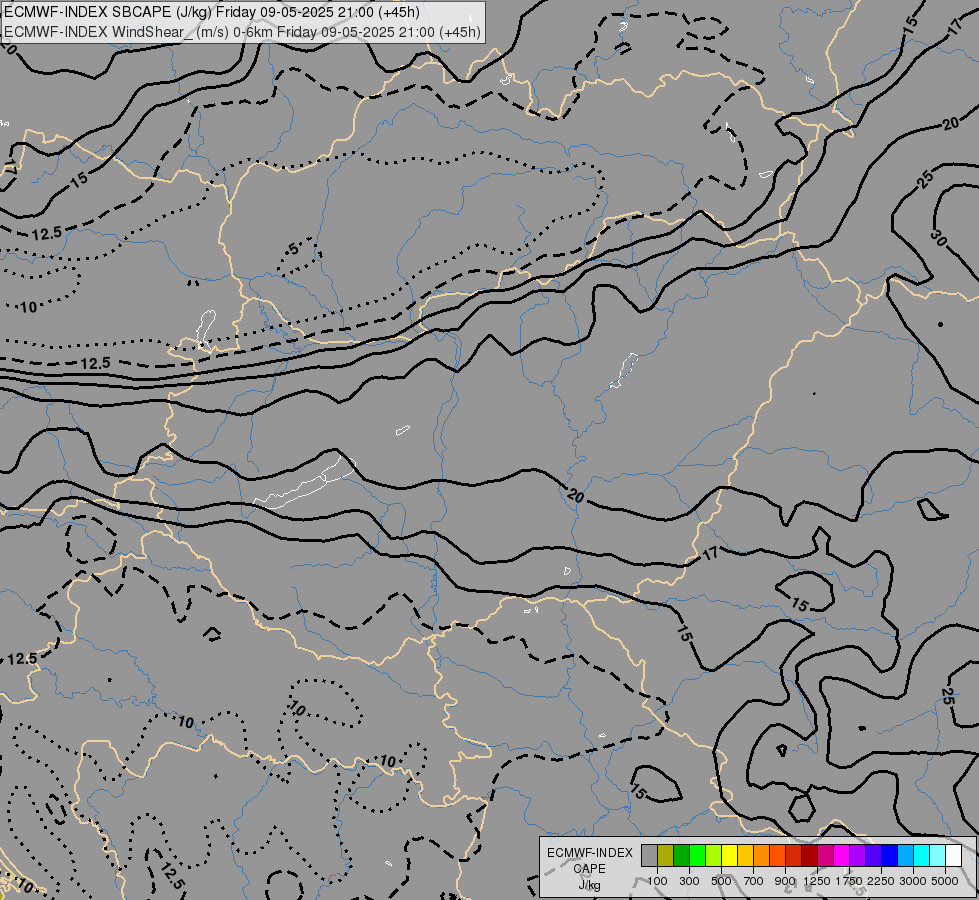Click the amber swatch above 700
The width and height of the screenshot is (979, 900).
745,856
